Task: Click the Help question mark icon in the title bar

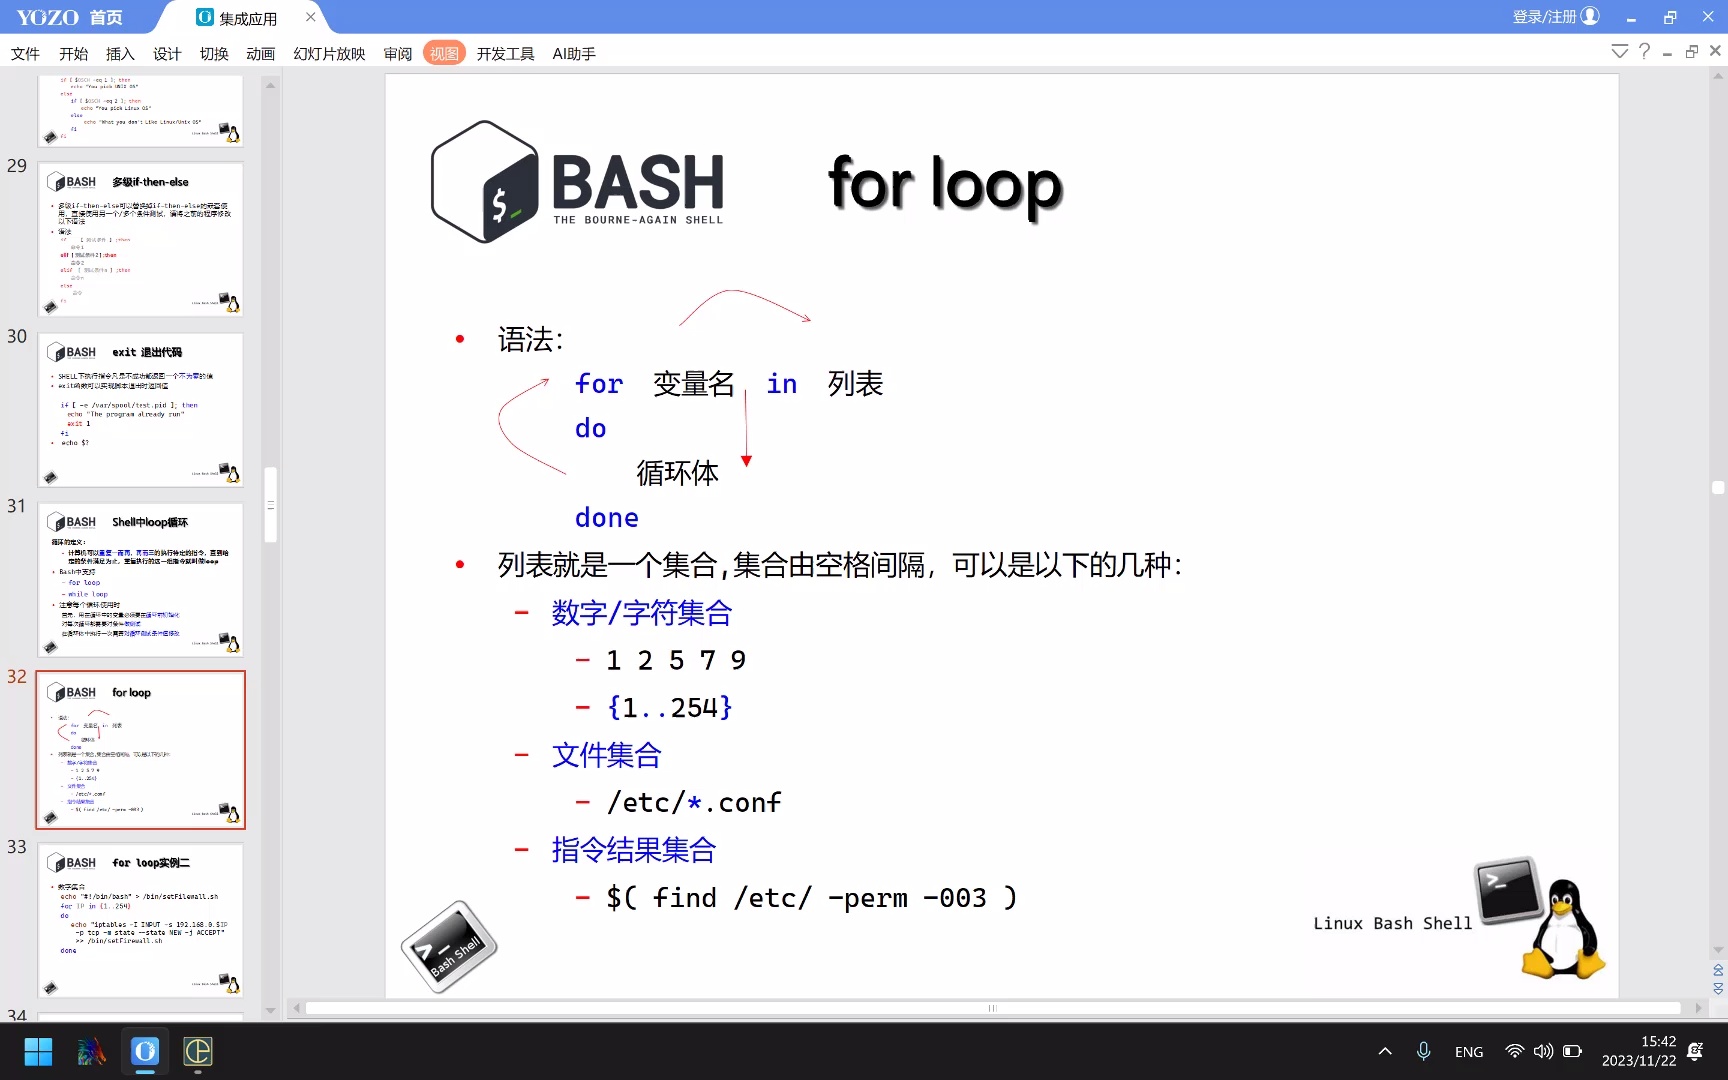Action: [x=1643, y=51]
